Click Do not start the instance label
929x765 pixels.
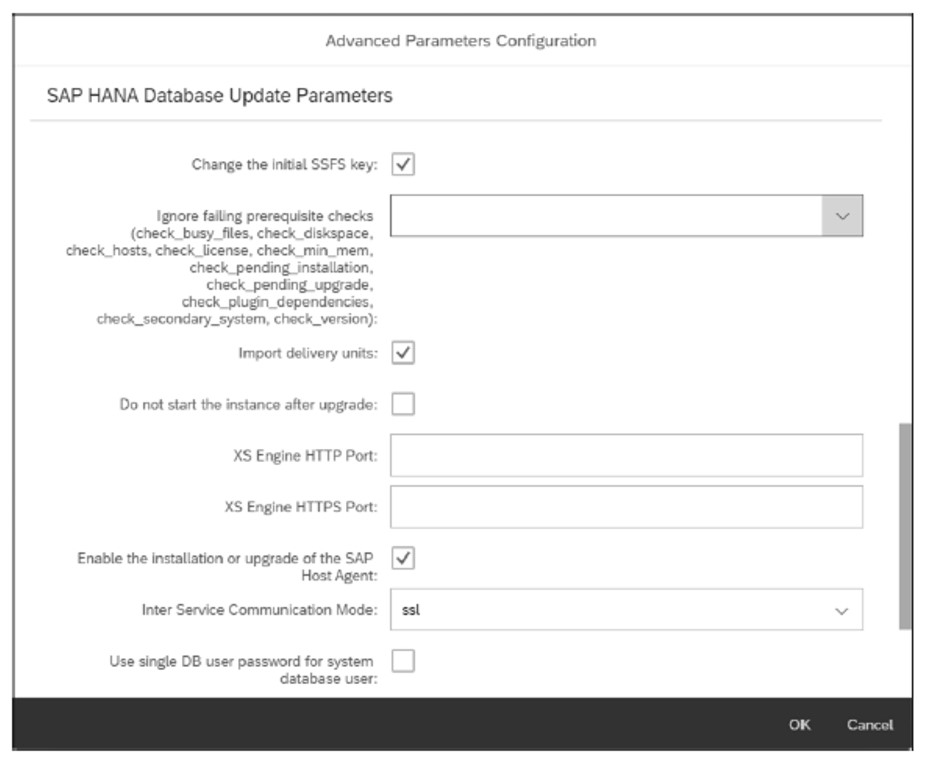click(x=248, y=405)
